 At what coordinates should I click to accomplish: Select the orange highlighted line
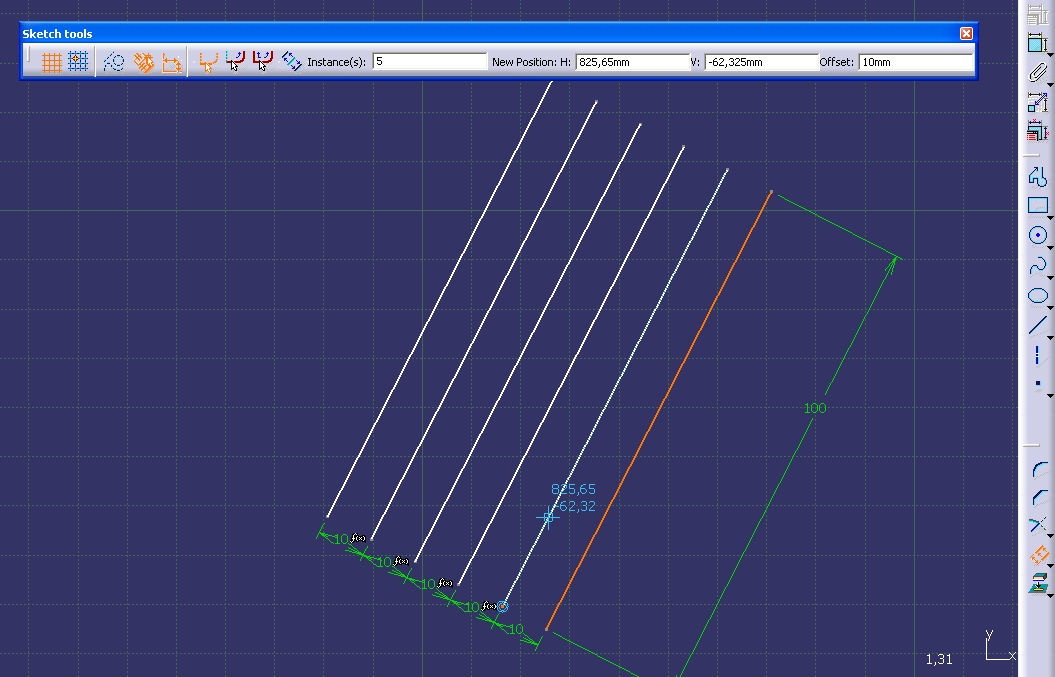point(659,411)
